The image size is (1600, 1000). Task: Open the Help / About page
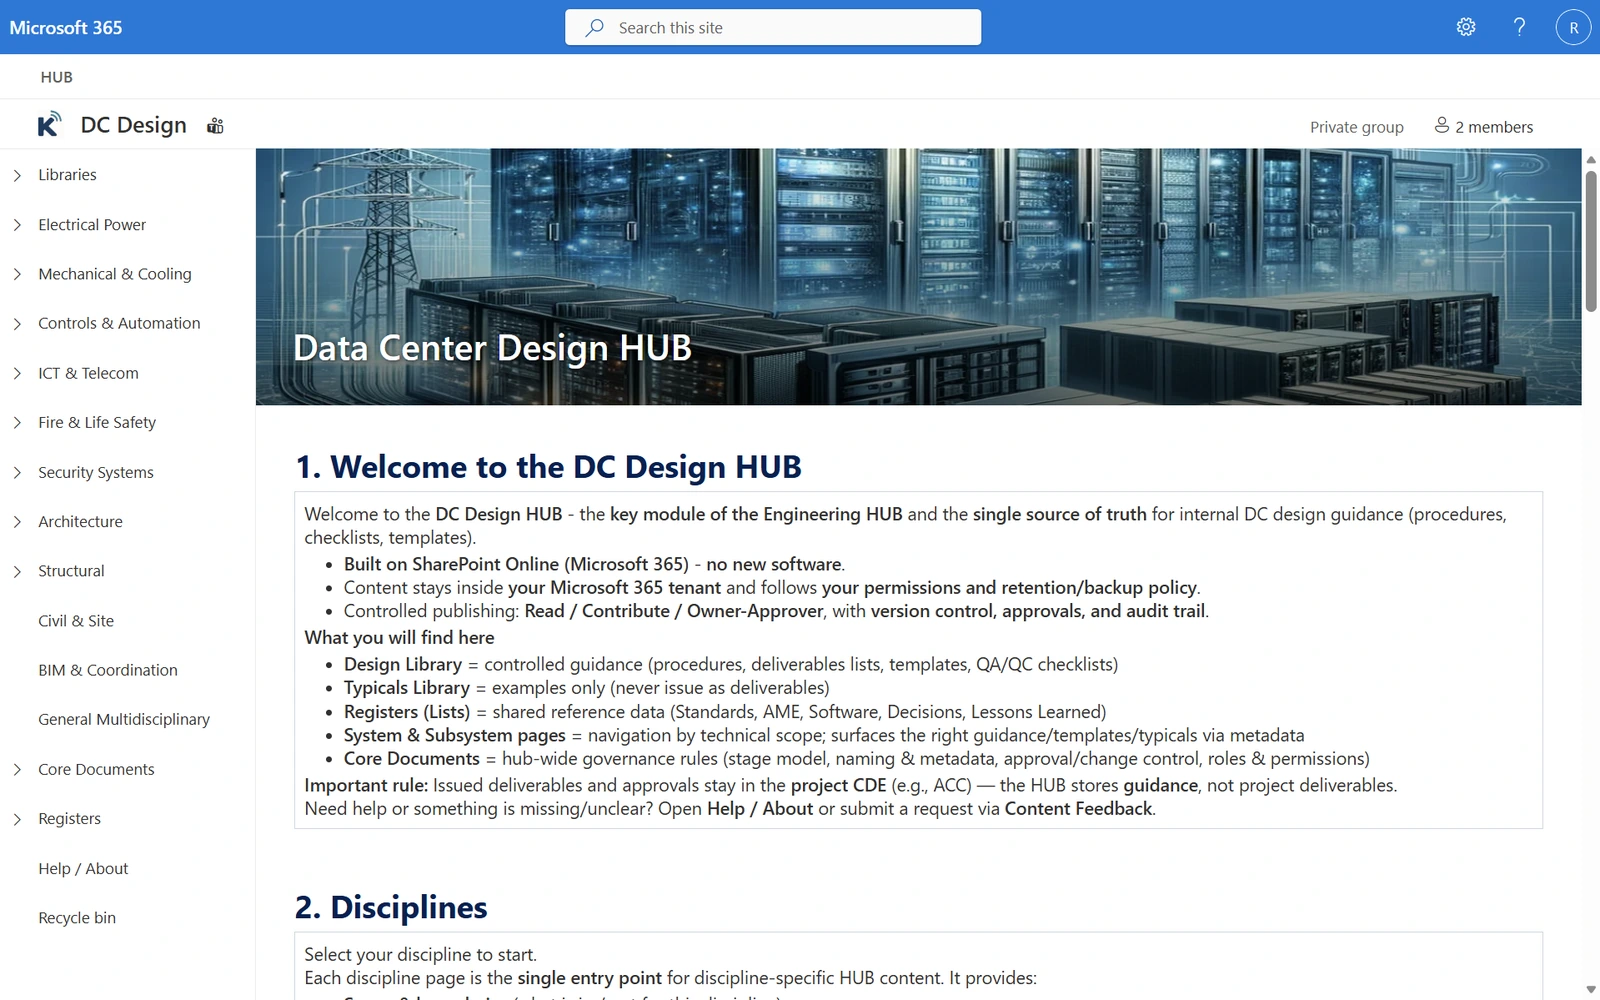(82, 868)
